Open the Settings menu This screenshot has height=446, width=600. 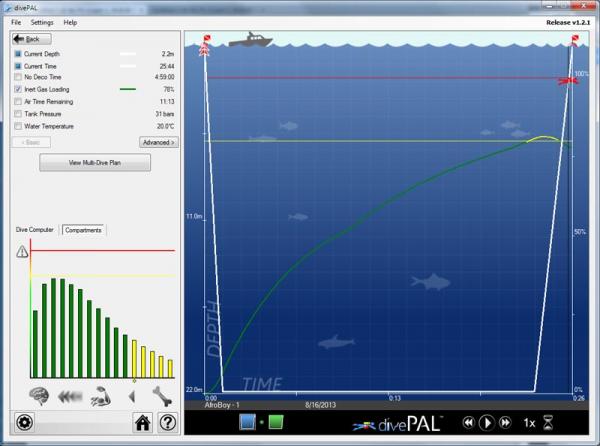42,21
